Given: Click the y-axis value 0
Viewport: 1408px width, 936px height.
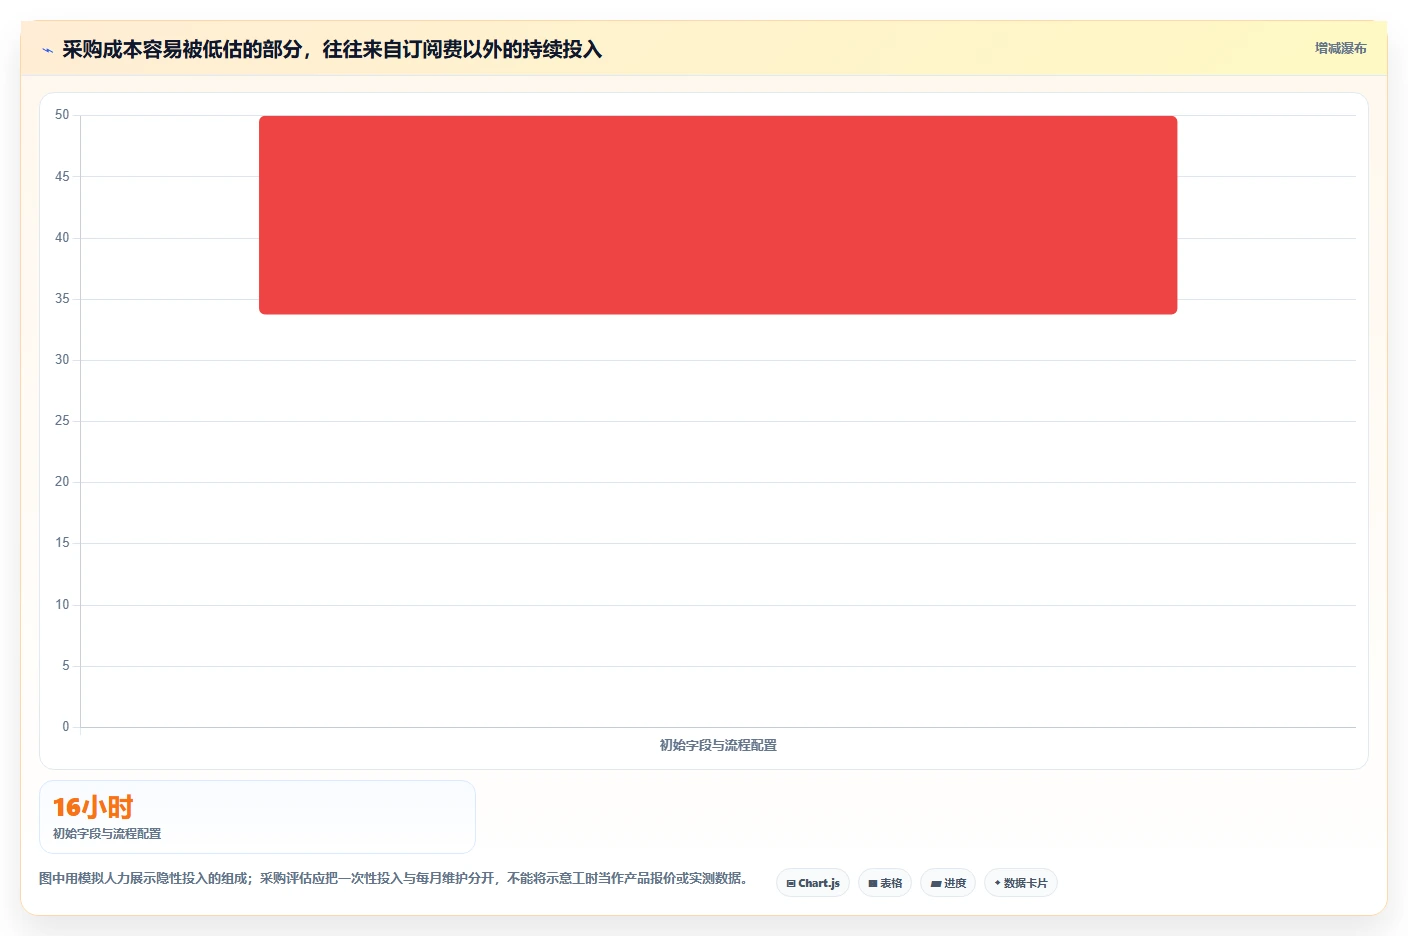Looking at the screenshot, I should [x=66, y=727].
